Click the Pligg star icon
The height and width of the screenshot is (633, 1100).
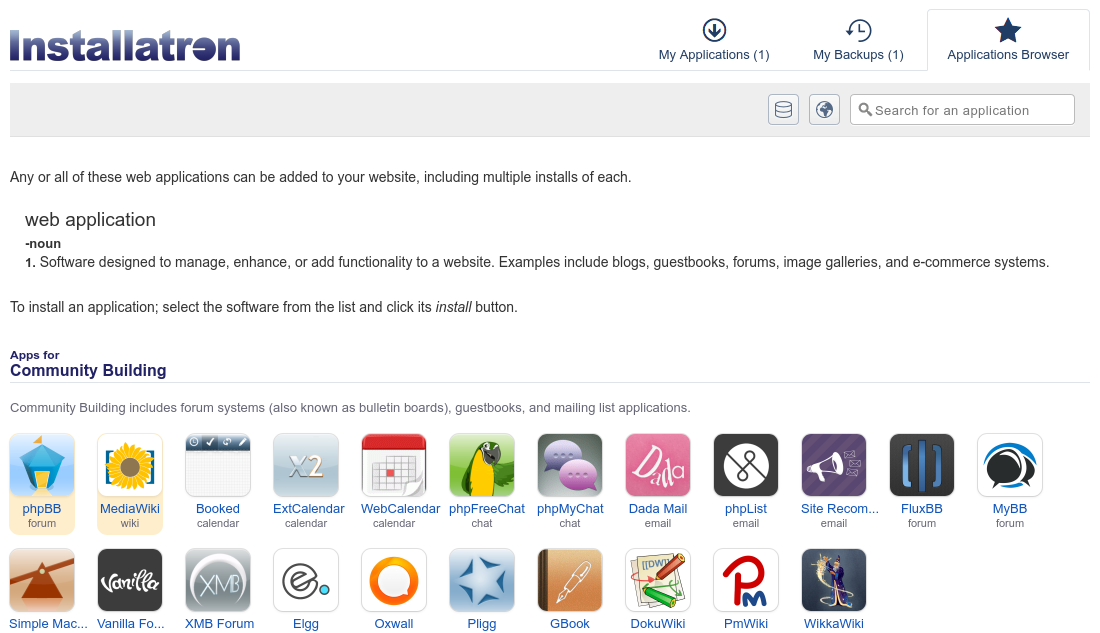(x=482, y=580)
